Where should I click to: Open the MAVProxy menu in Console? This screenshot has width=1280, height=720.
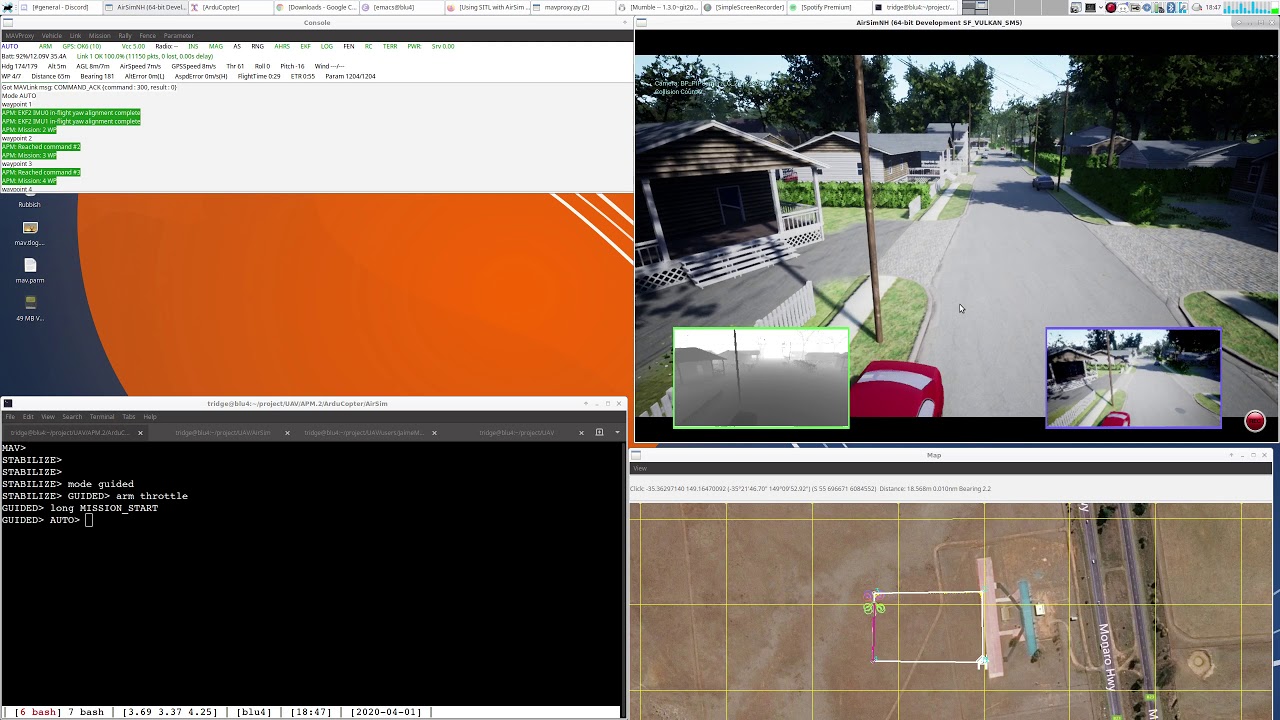(x=19, y=36)
